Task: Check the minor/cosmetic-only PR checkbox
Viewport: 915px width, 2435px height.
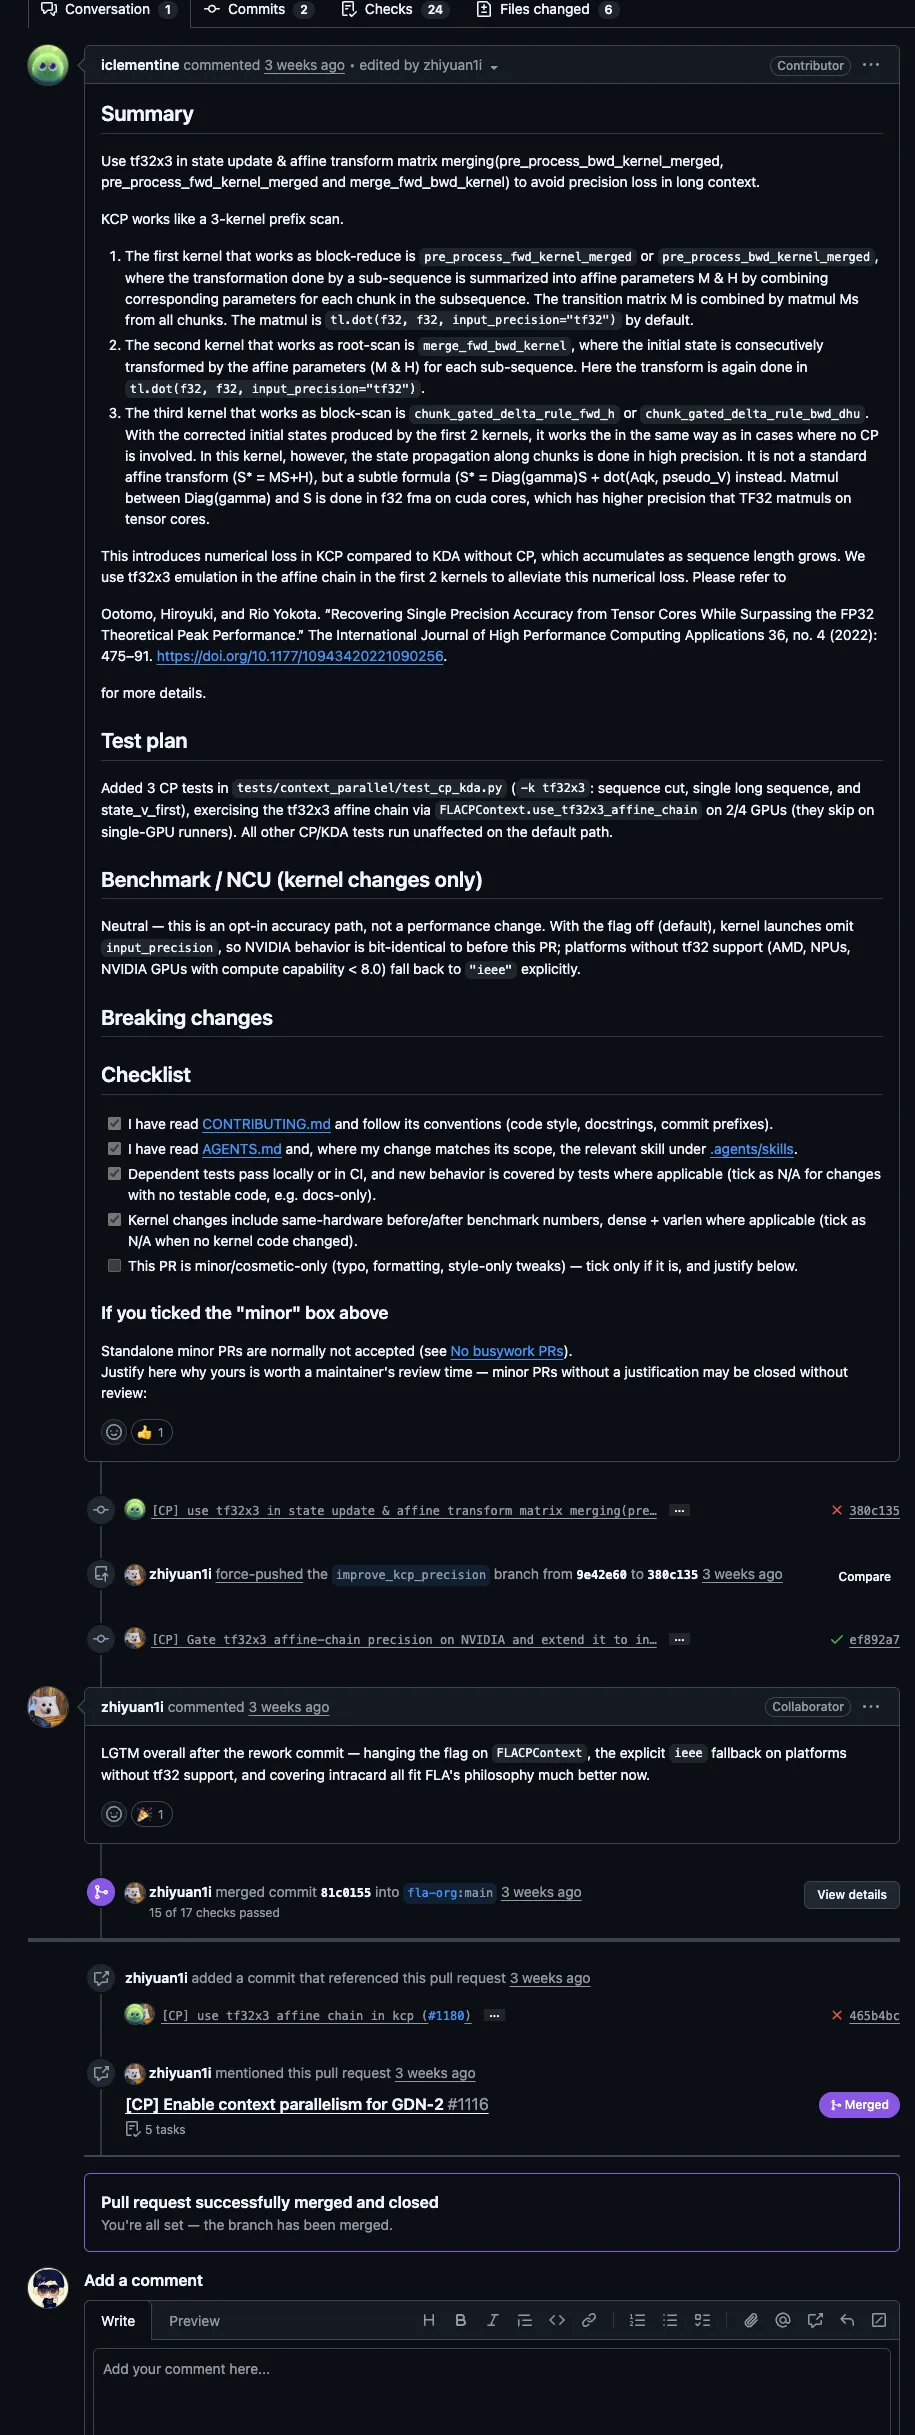Action: [x=114, y=1266]
